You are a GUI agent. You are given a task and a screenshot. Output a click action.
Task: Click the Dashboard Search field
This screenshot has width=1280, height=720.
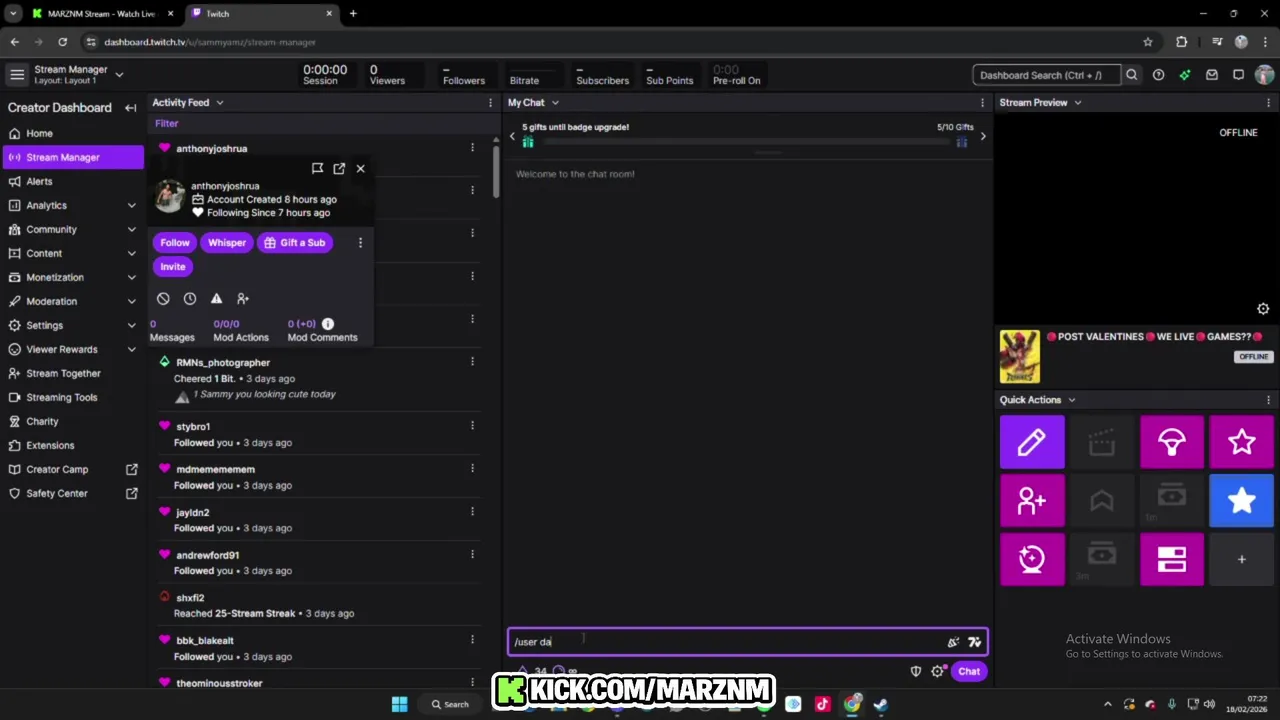1046,75
